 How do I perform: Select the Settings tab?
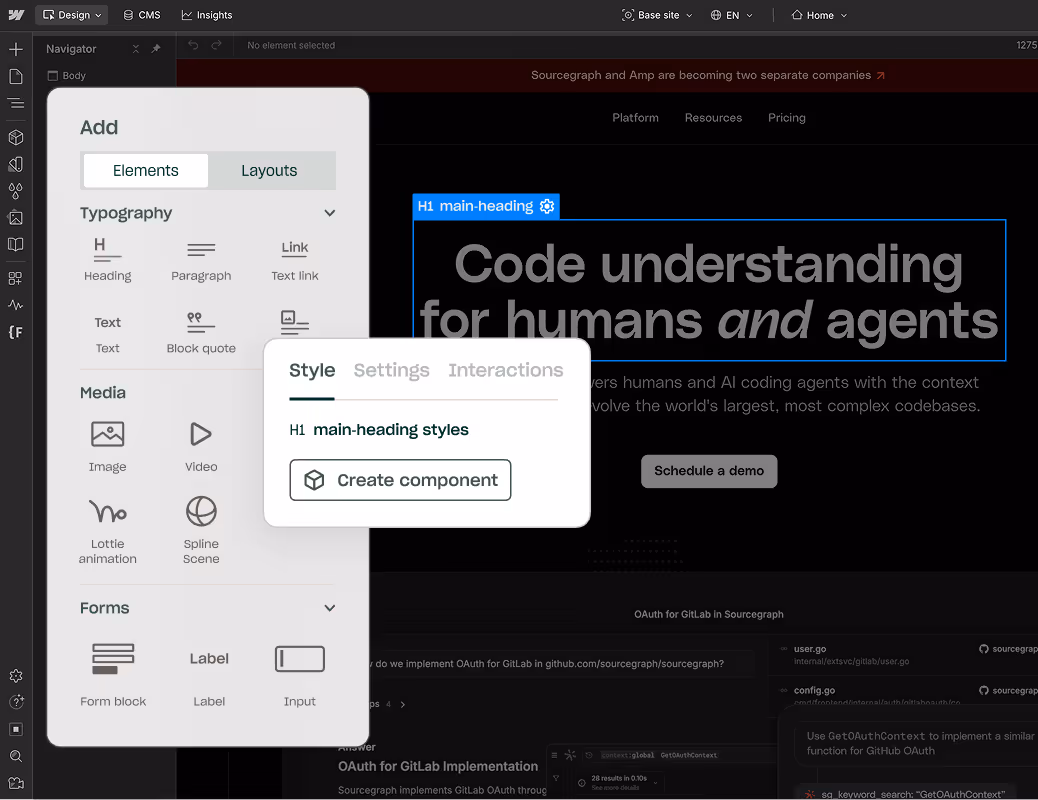[x=391, y=370]
